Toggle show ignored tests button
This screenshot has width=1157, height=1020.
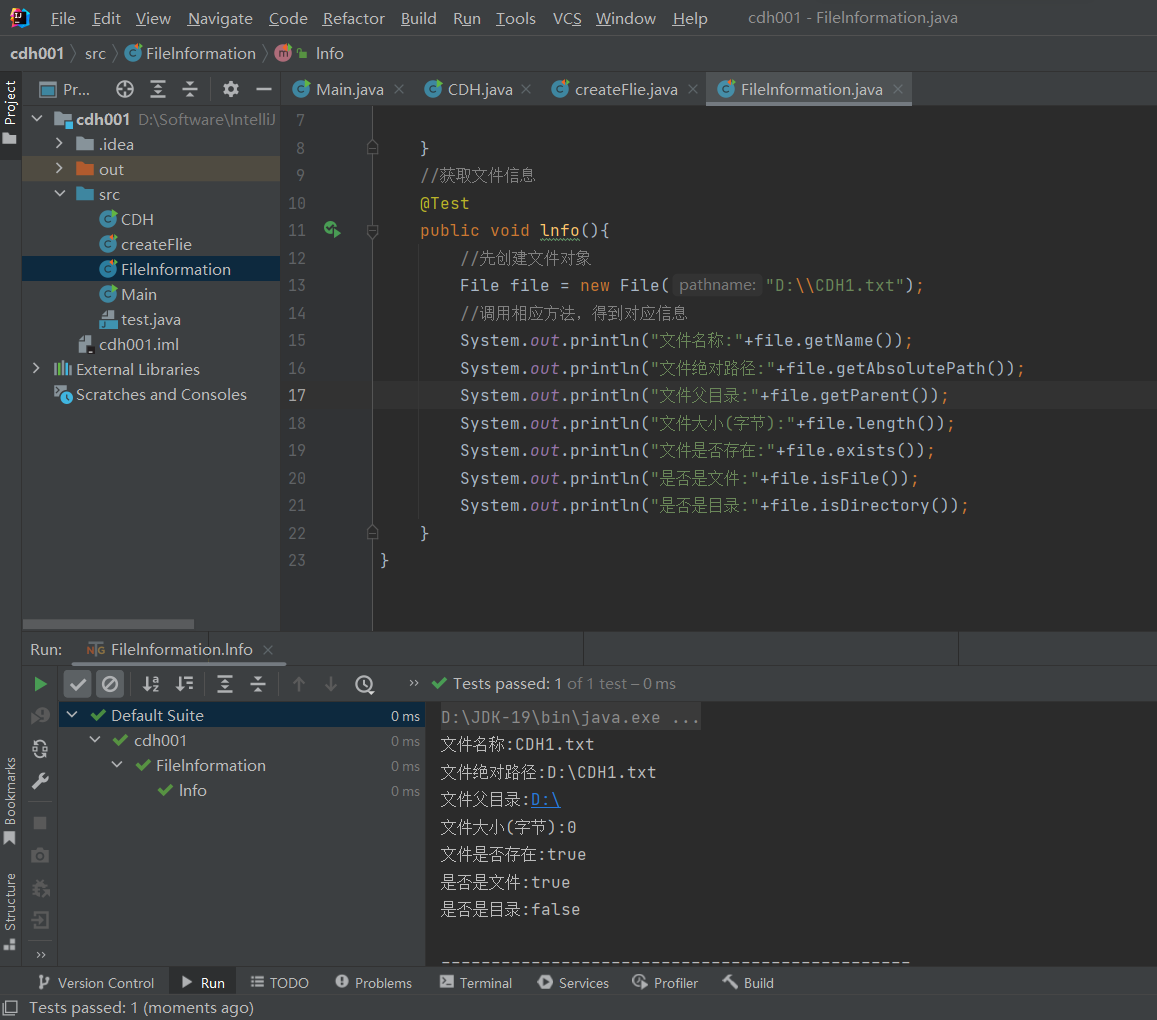point(110,684)
